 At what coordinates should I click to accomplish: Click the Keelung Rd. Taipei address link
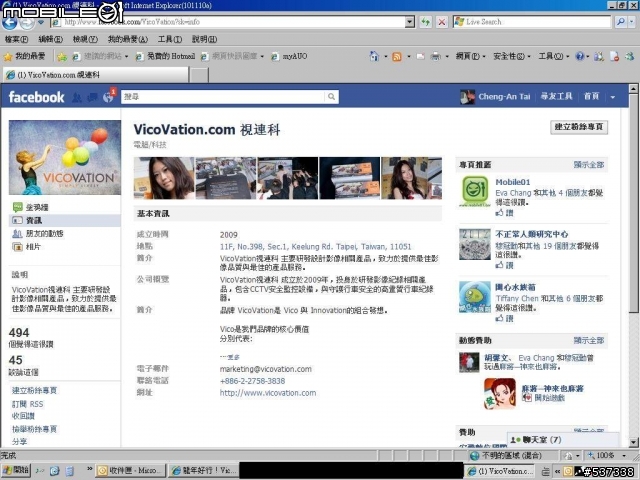click(315, 247)
